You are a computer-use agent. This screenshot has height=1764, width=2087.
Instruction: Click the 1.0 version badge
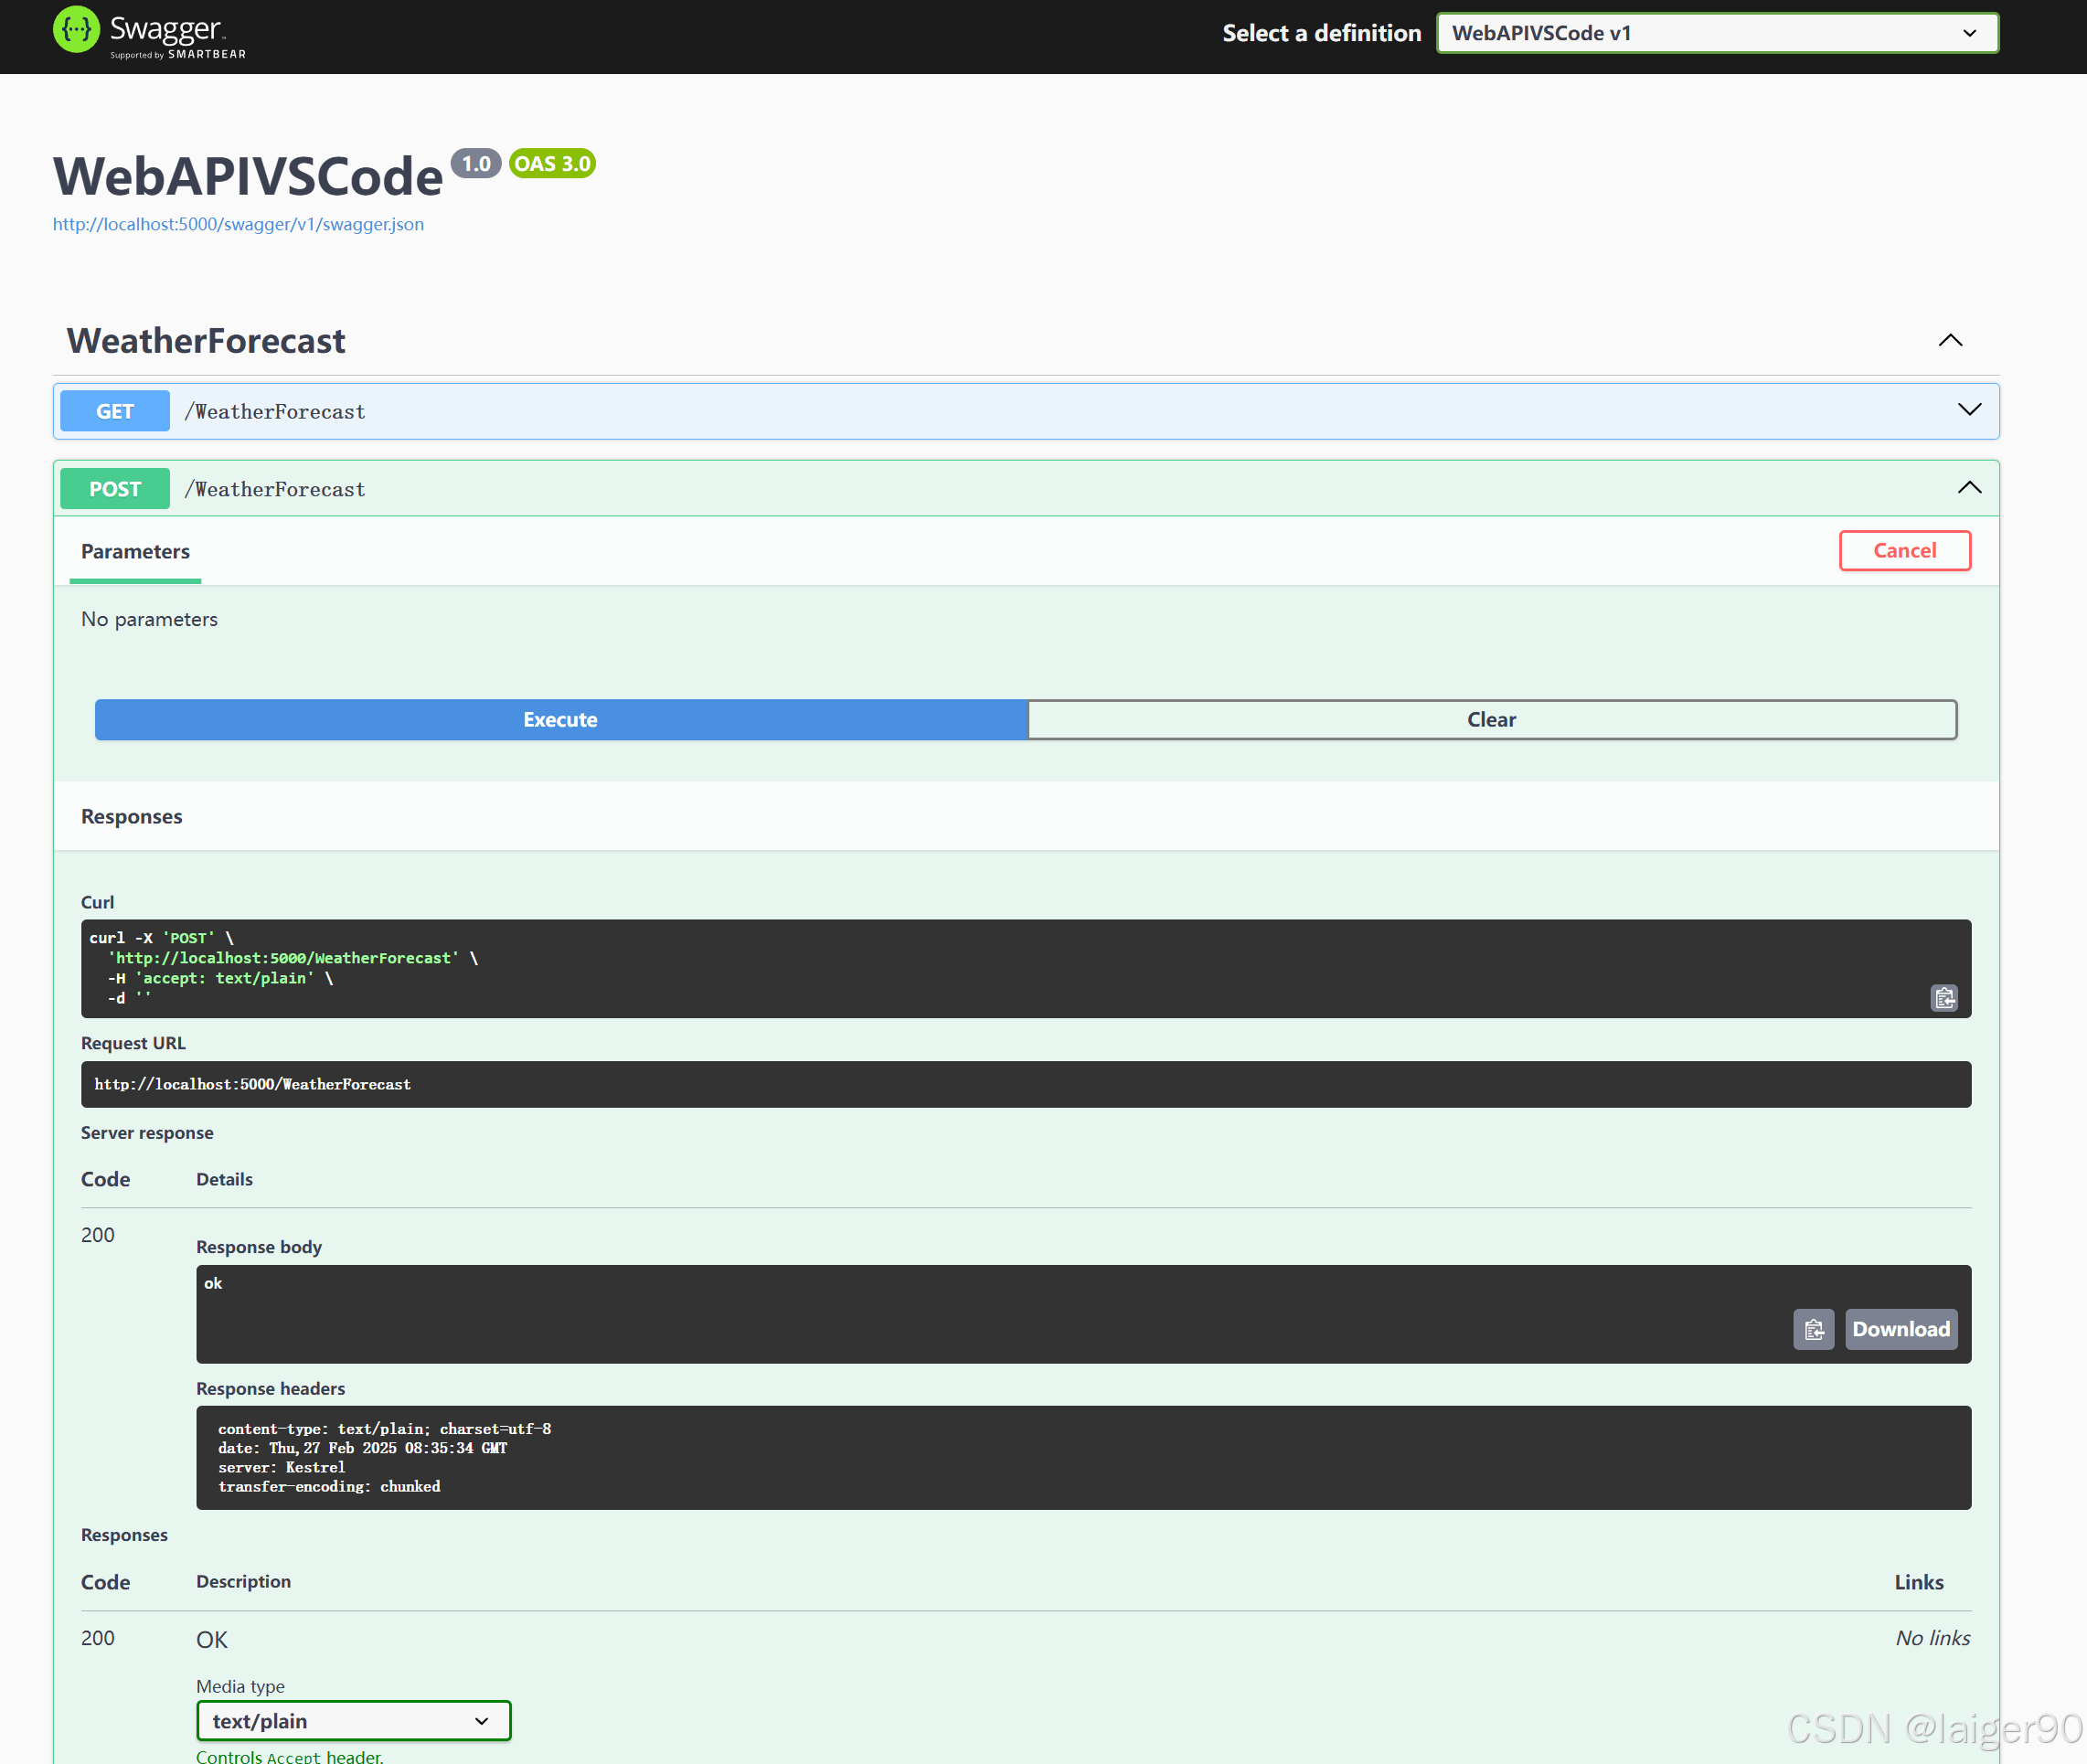[475, 164]
